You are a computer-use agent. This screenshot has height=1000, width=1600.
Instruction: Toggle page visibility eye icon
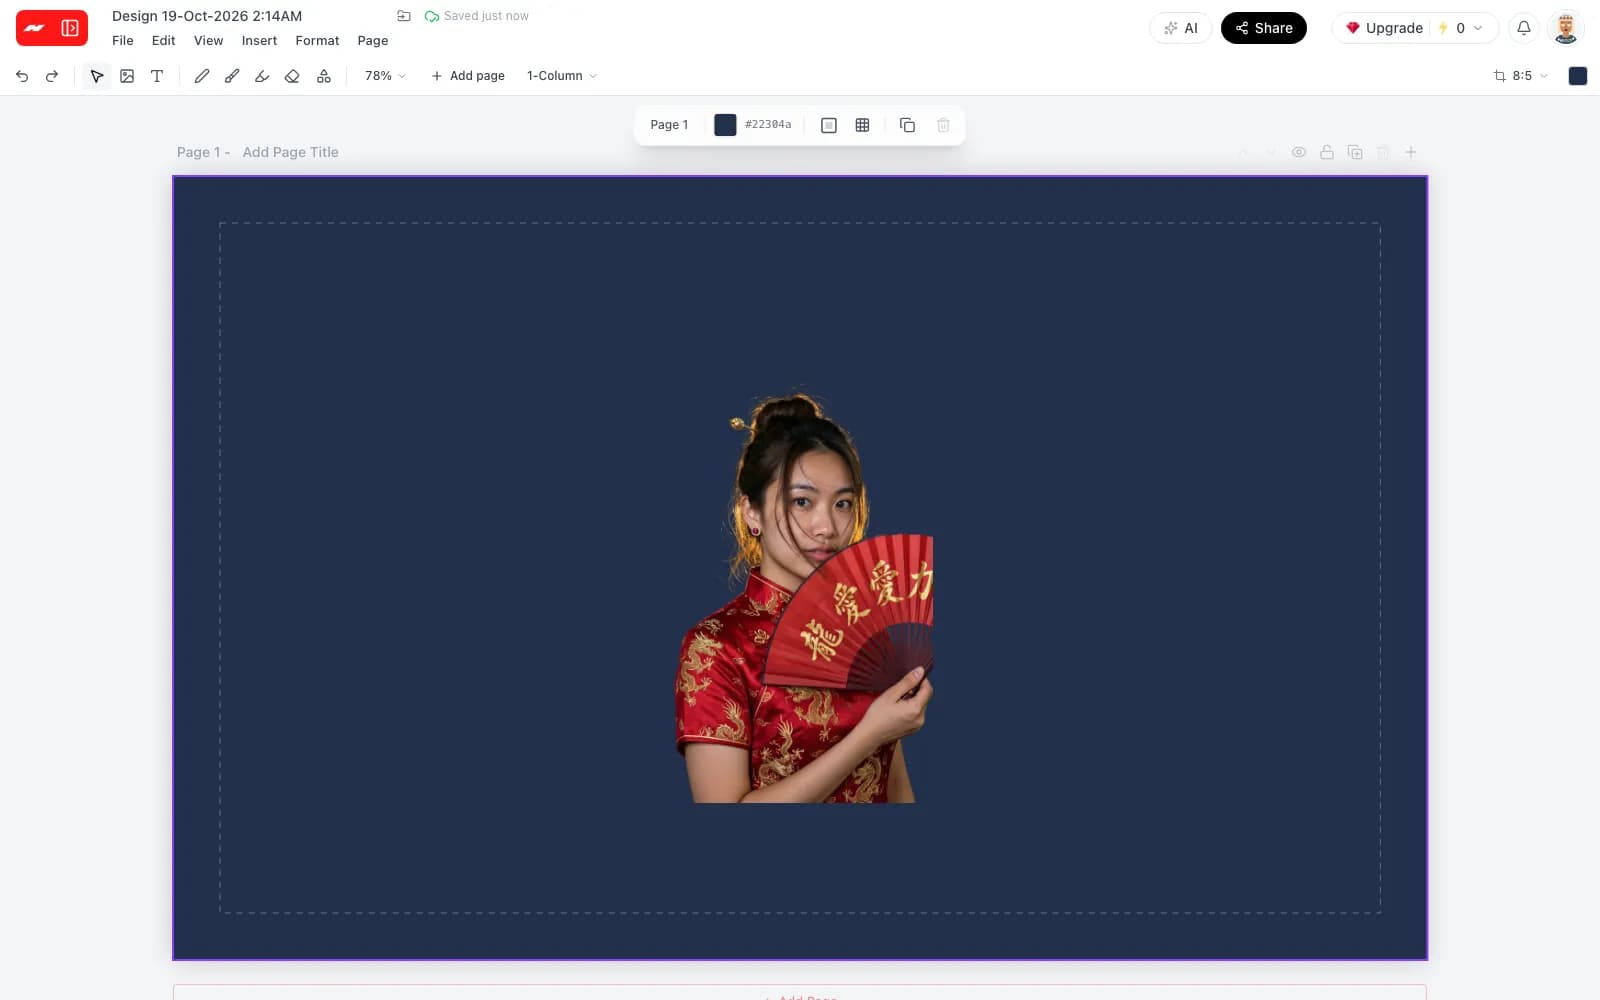coord(1299,152)
